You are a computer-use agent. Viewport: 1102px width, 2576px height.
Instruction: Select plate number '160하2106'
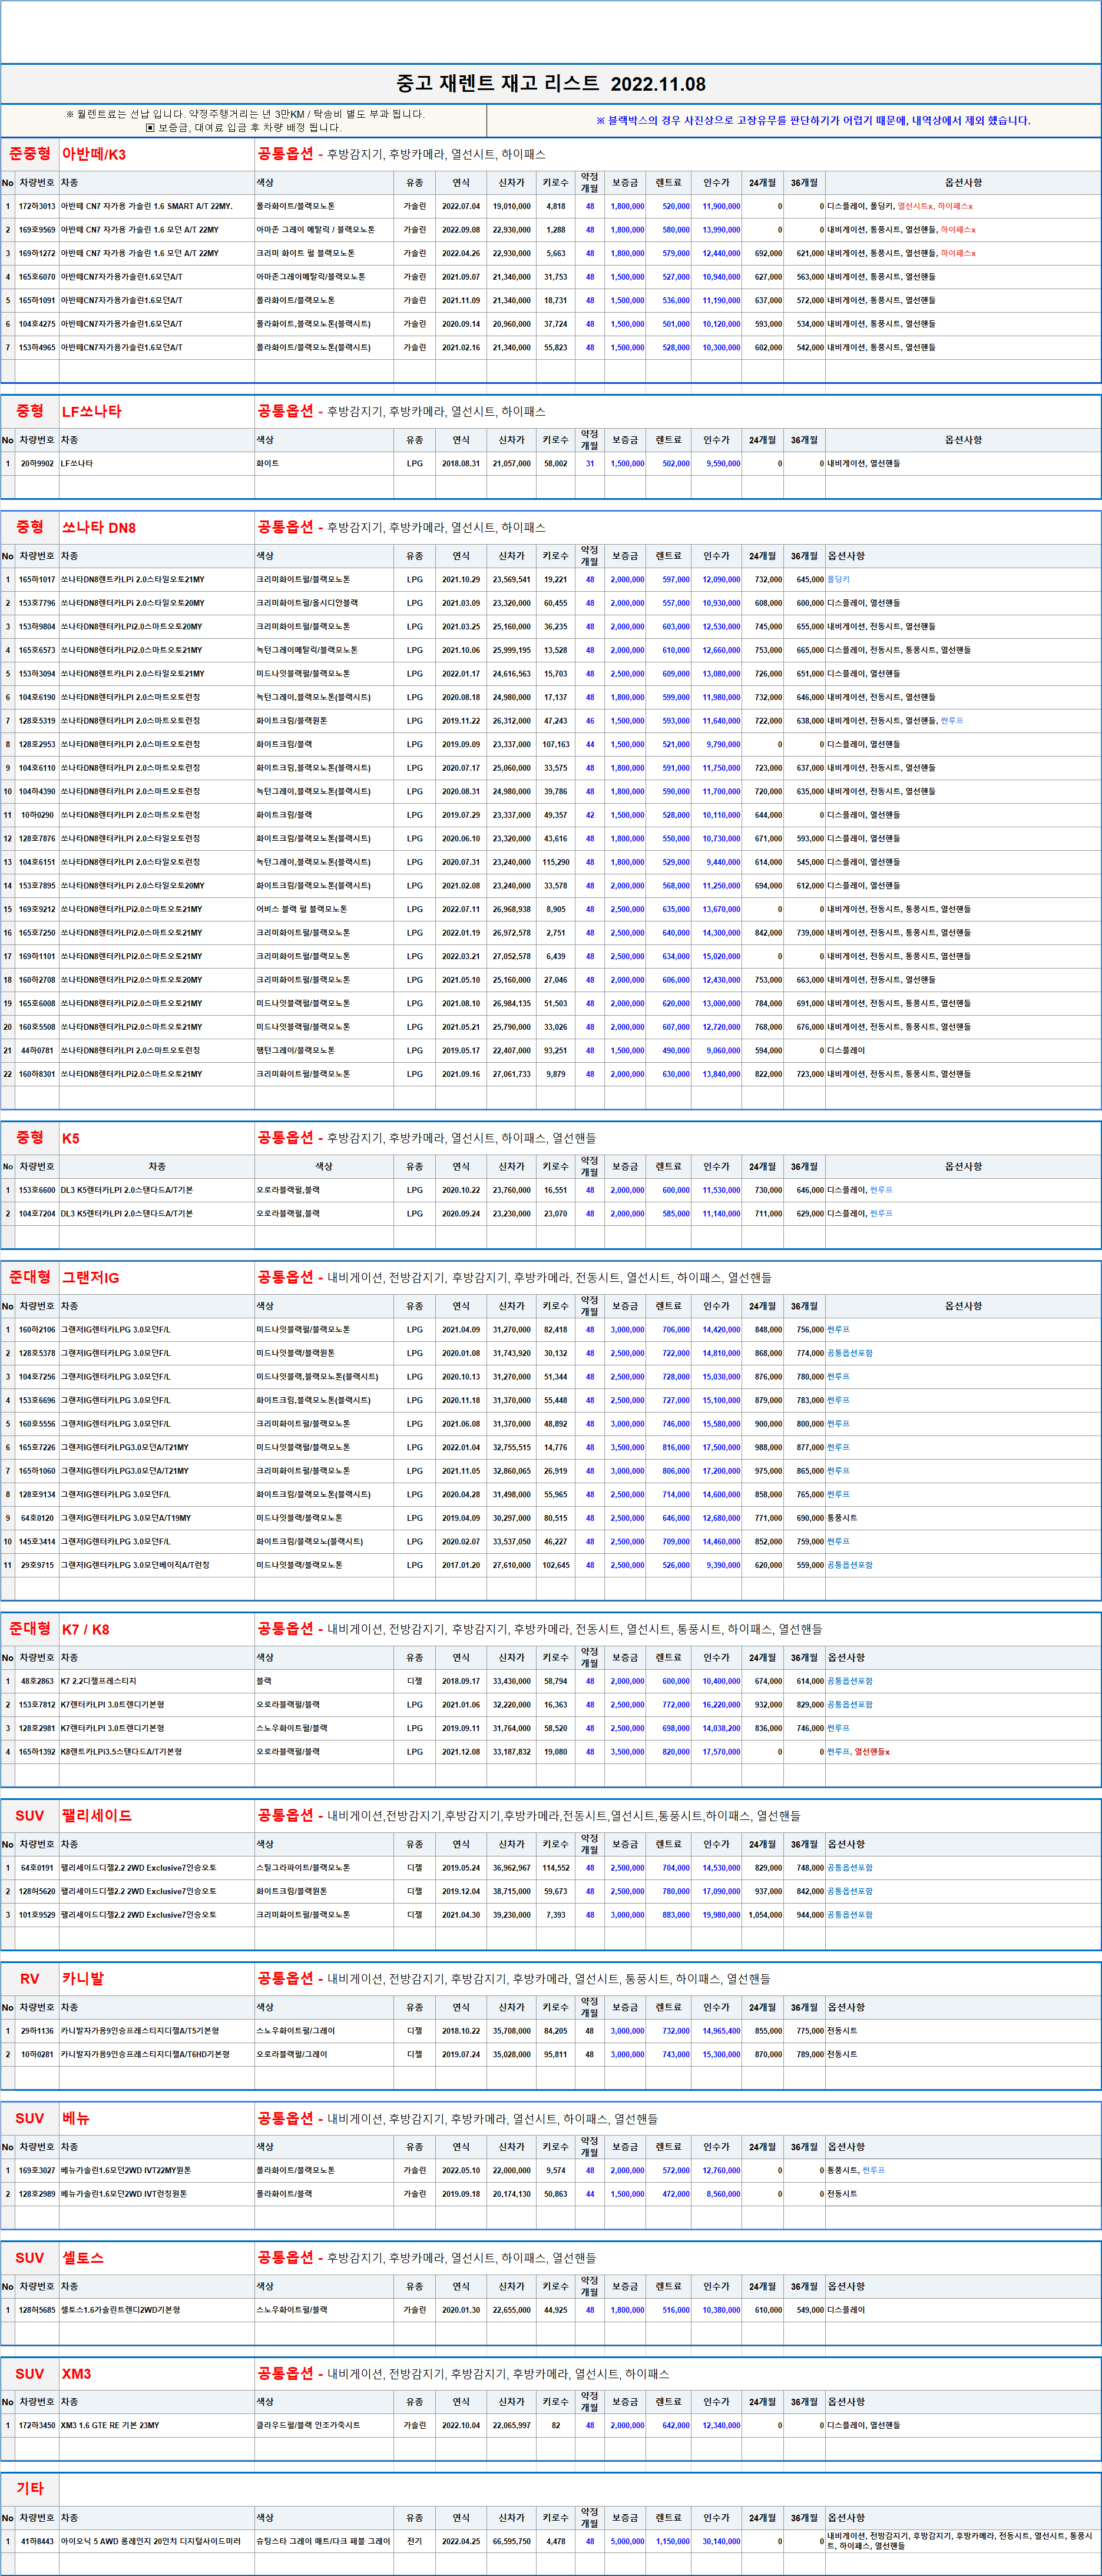coord(37,1330)
